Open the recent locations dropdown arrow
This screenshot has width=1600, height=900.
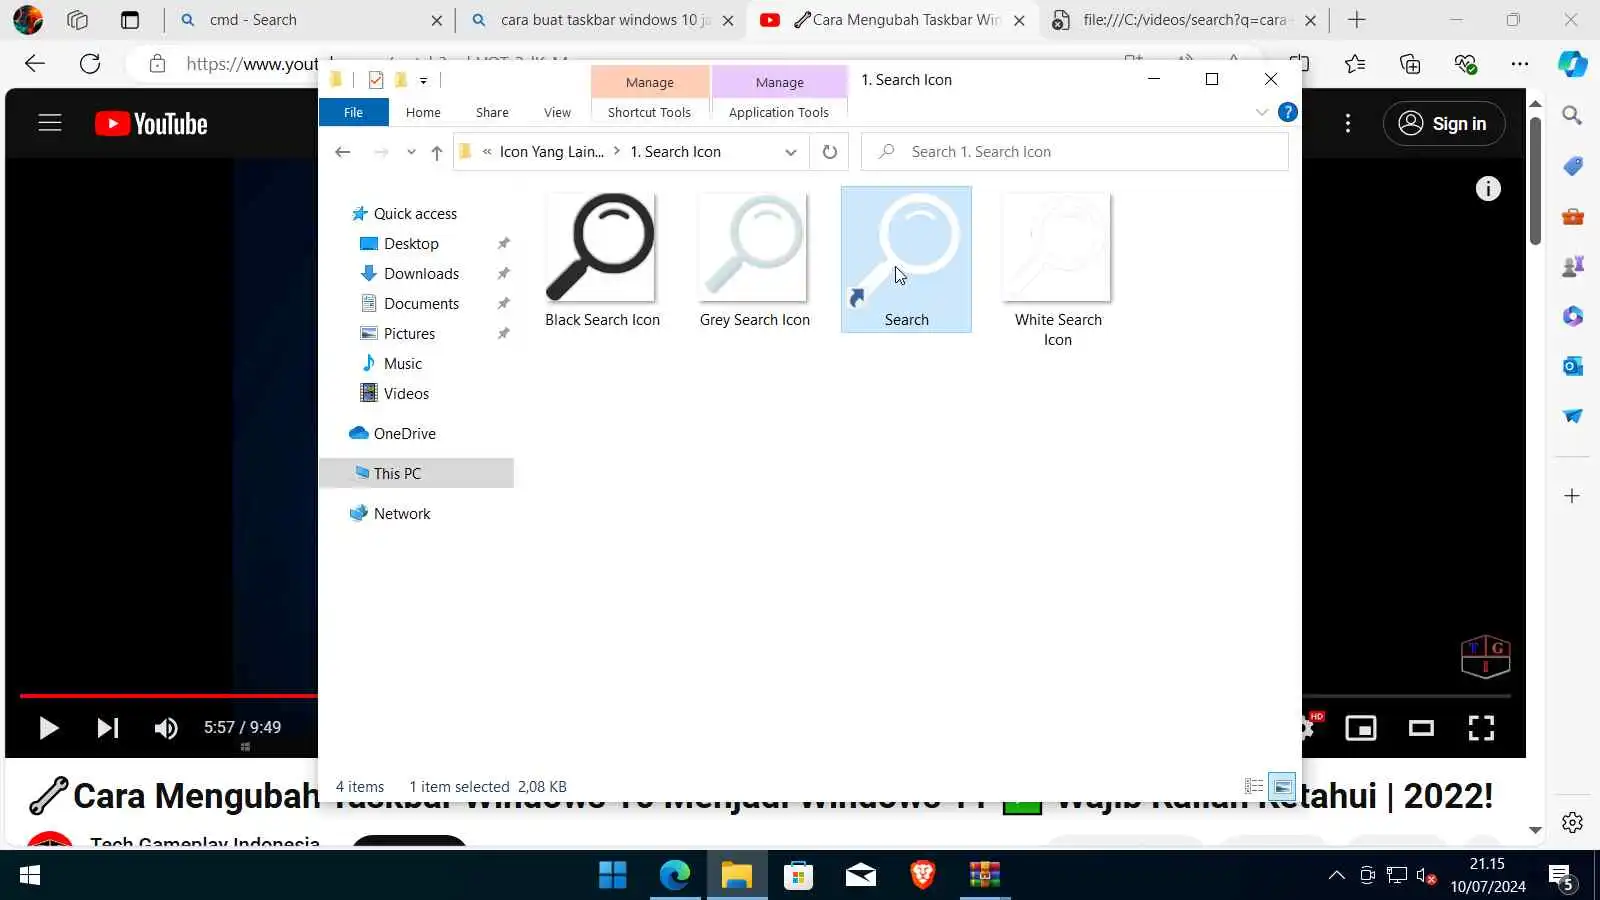click(x=411, y=152)
